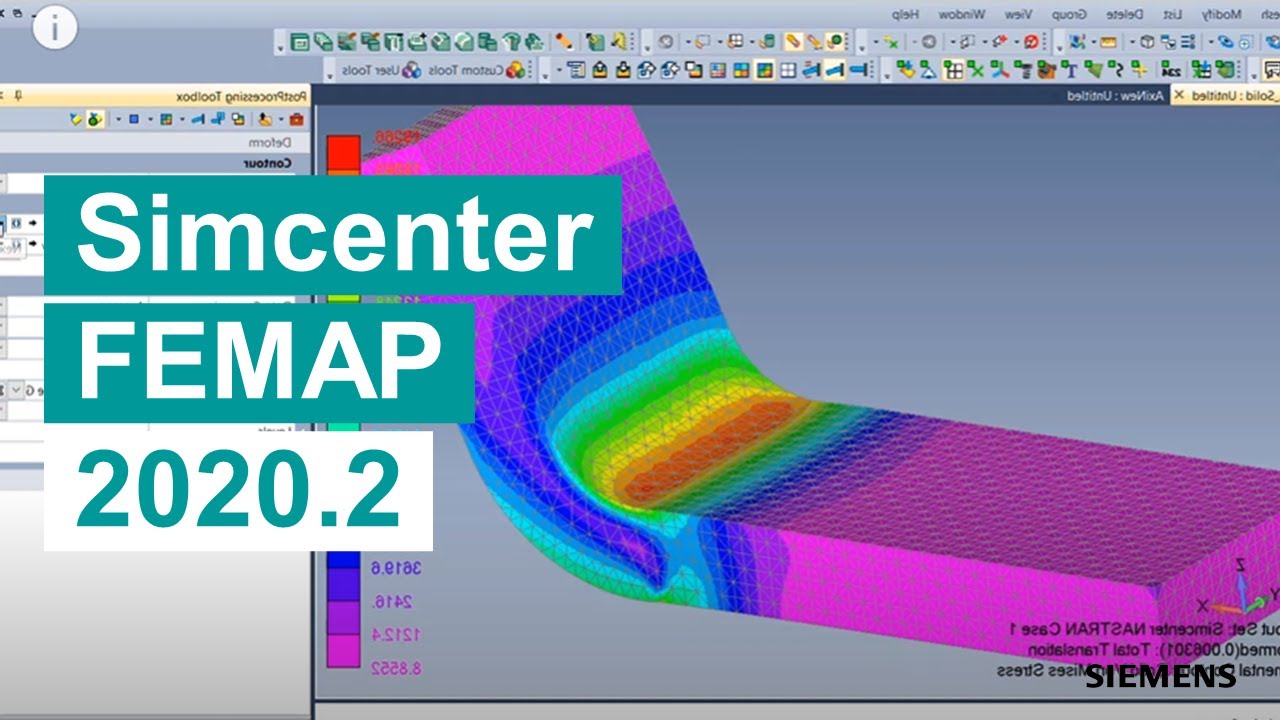Open the small dropdown in lower toolbox panel
Image resolution: width=1280 pixels, height=720 pixels.
[x=16, y=390]
